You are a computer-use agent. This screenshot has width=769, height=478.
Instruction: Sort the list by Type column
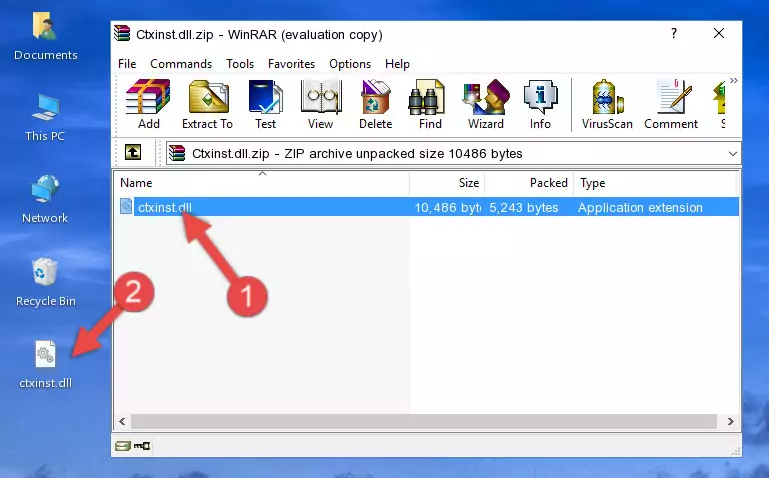click(x=655, y=183)
